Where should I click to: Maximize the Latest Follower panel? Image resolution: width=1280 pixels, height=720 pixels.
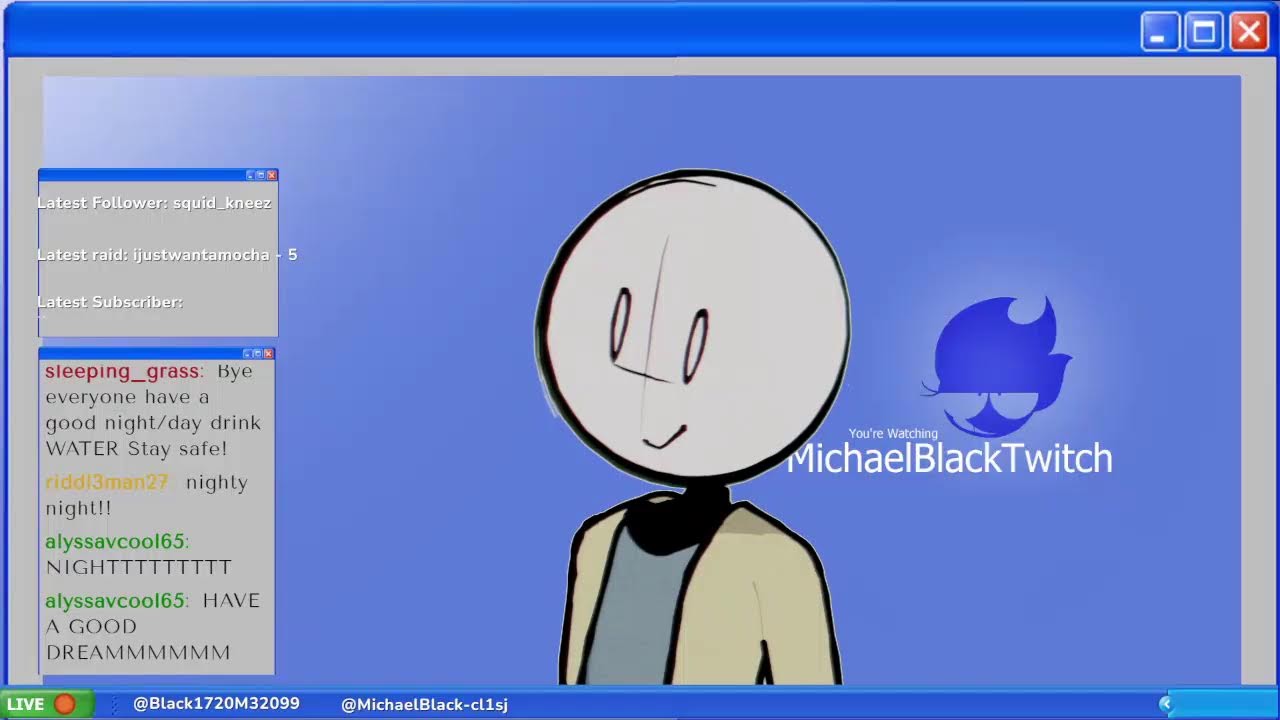click(260, 175)
